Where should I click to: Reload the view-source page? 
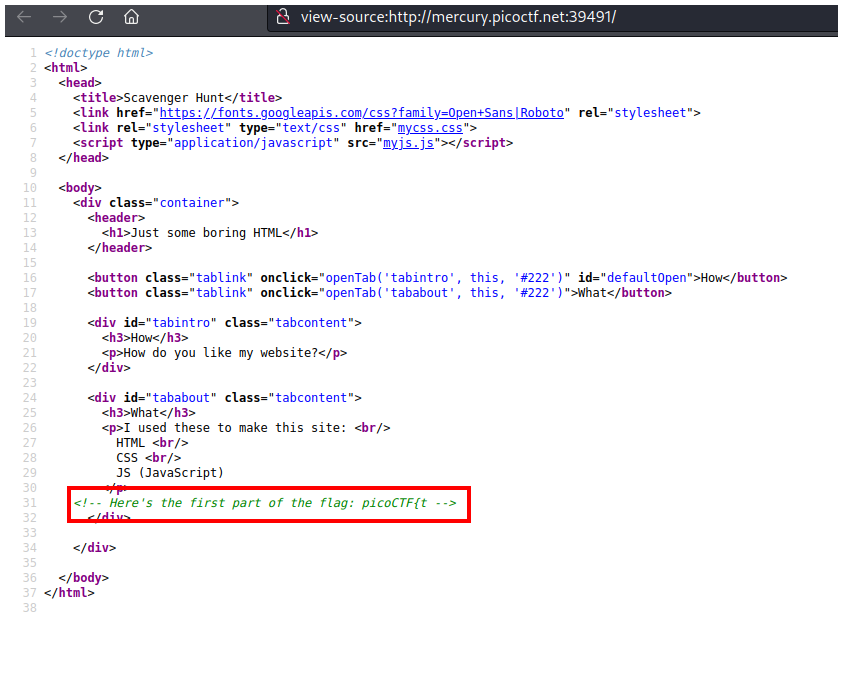click(x=96, y=17)
